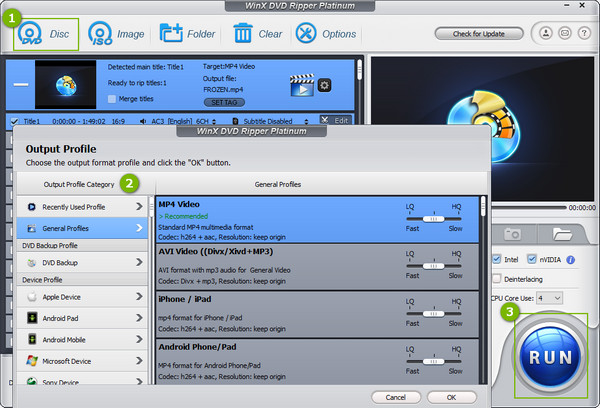The height and width of the screenshot is (408, 600).
Task: Click the DVD title thumbnail
Action: [x=65, y=85]
